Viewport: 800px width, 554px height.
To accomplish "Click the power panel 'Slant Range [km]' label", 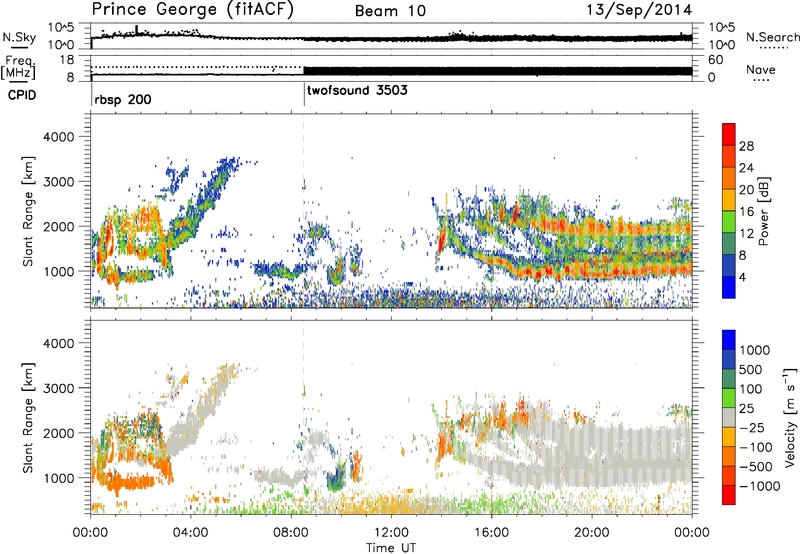I will 28,211.
